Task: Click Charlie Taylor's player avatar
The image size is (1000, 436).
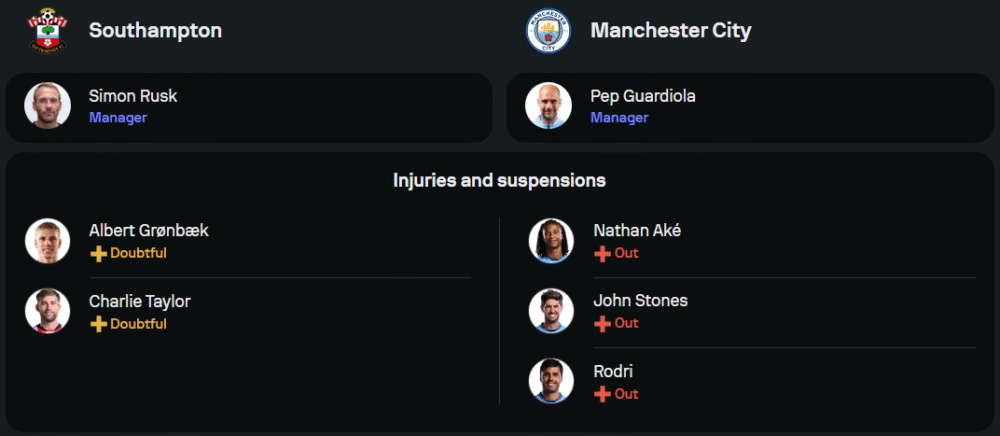Action: [x=47, y=311]
